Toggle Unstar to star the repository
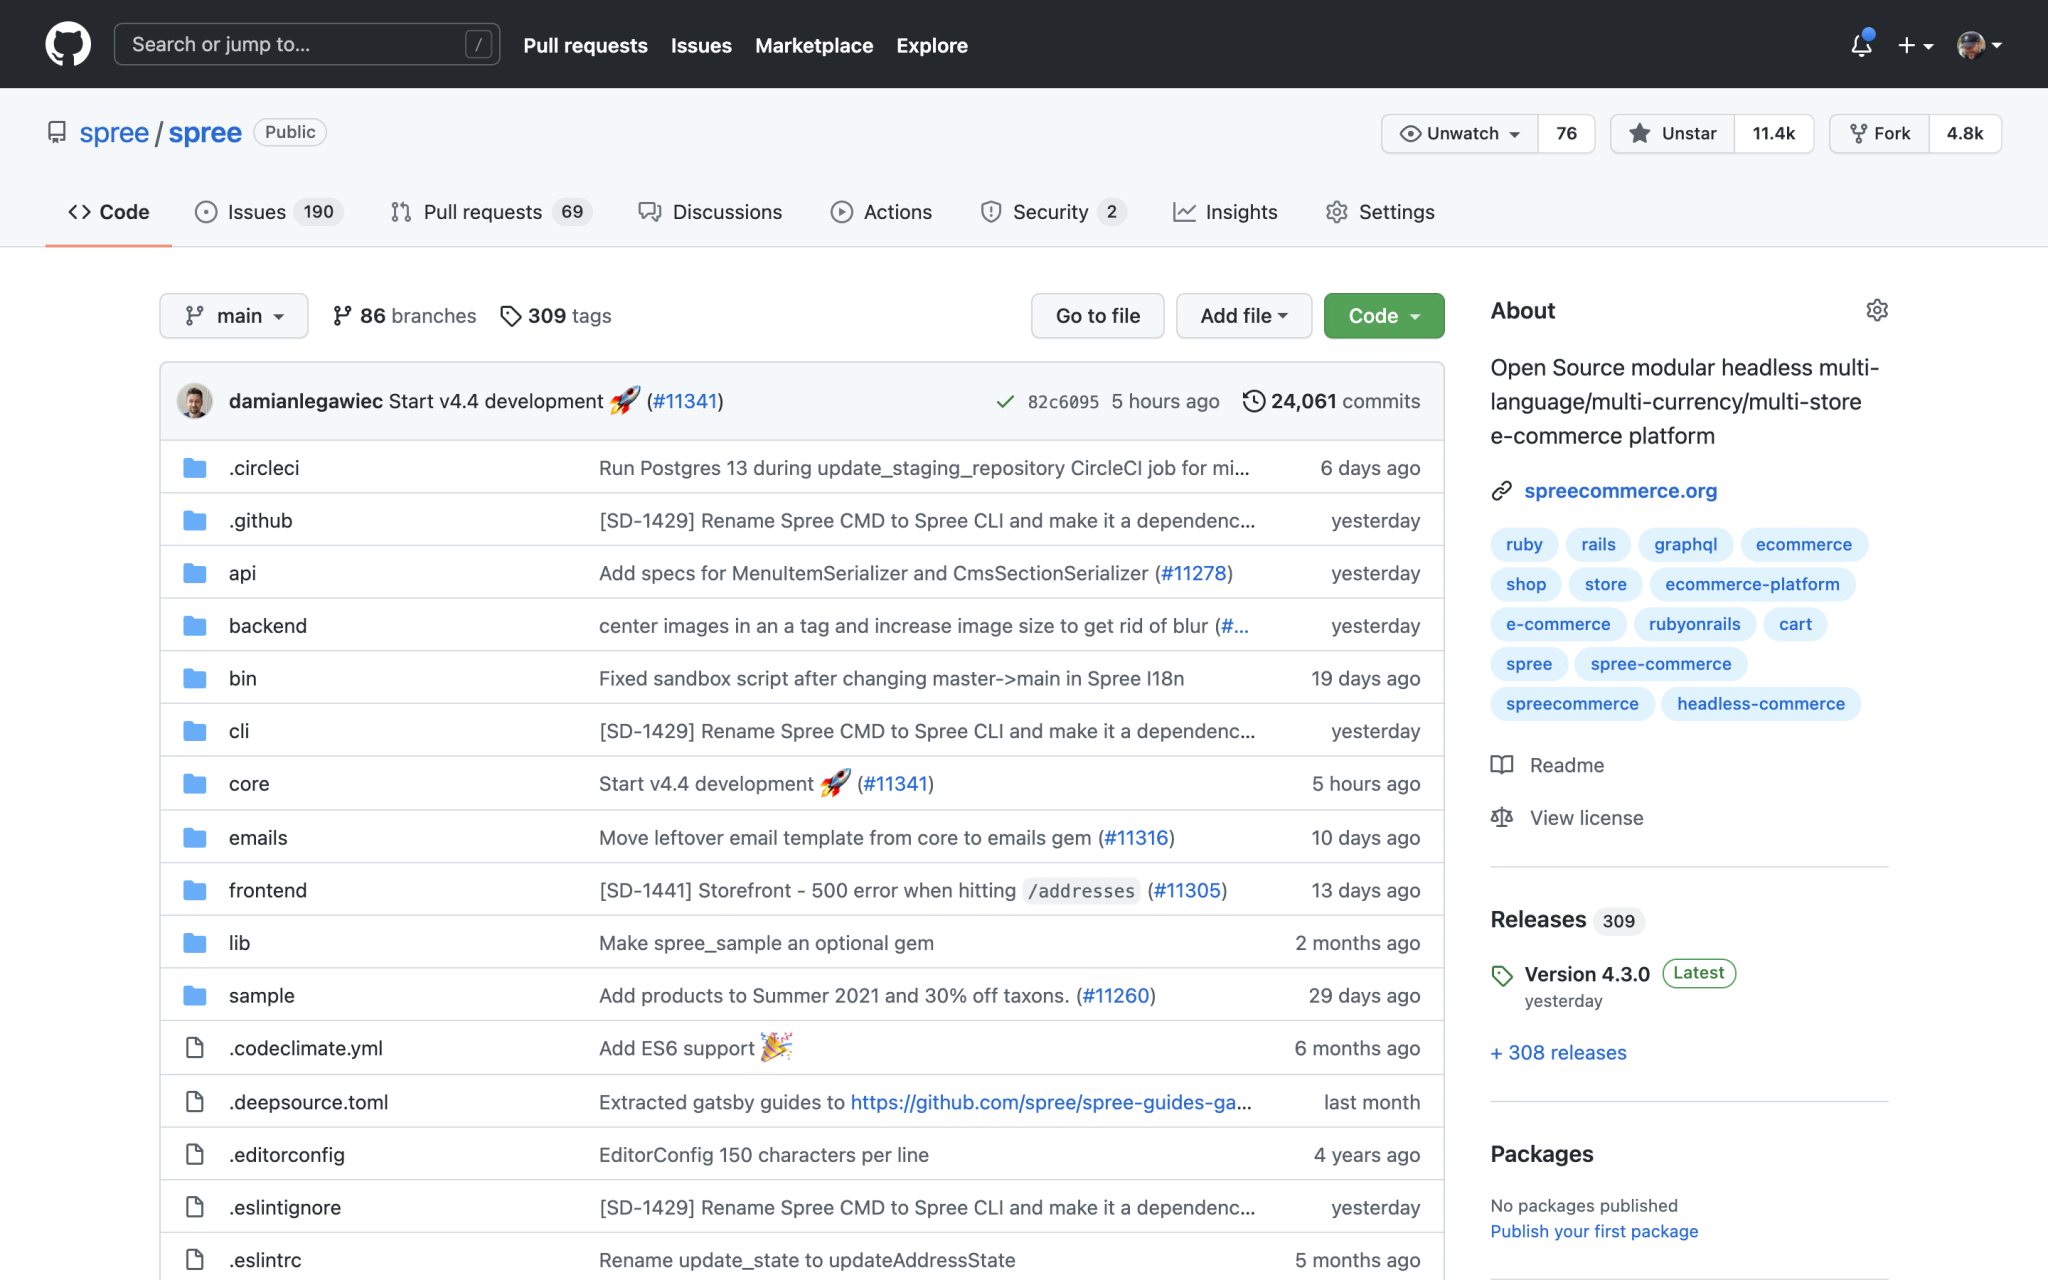Screen dimensions: 2048x1280 (x=1671, y=133)
